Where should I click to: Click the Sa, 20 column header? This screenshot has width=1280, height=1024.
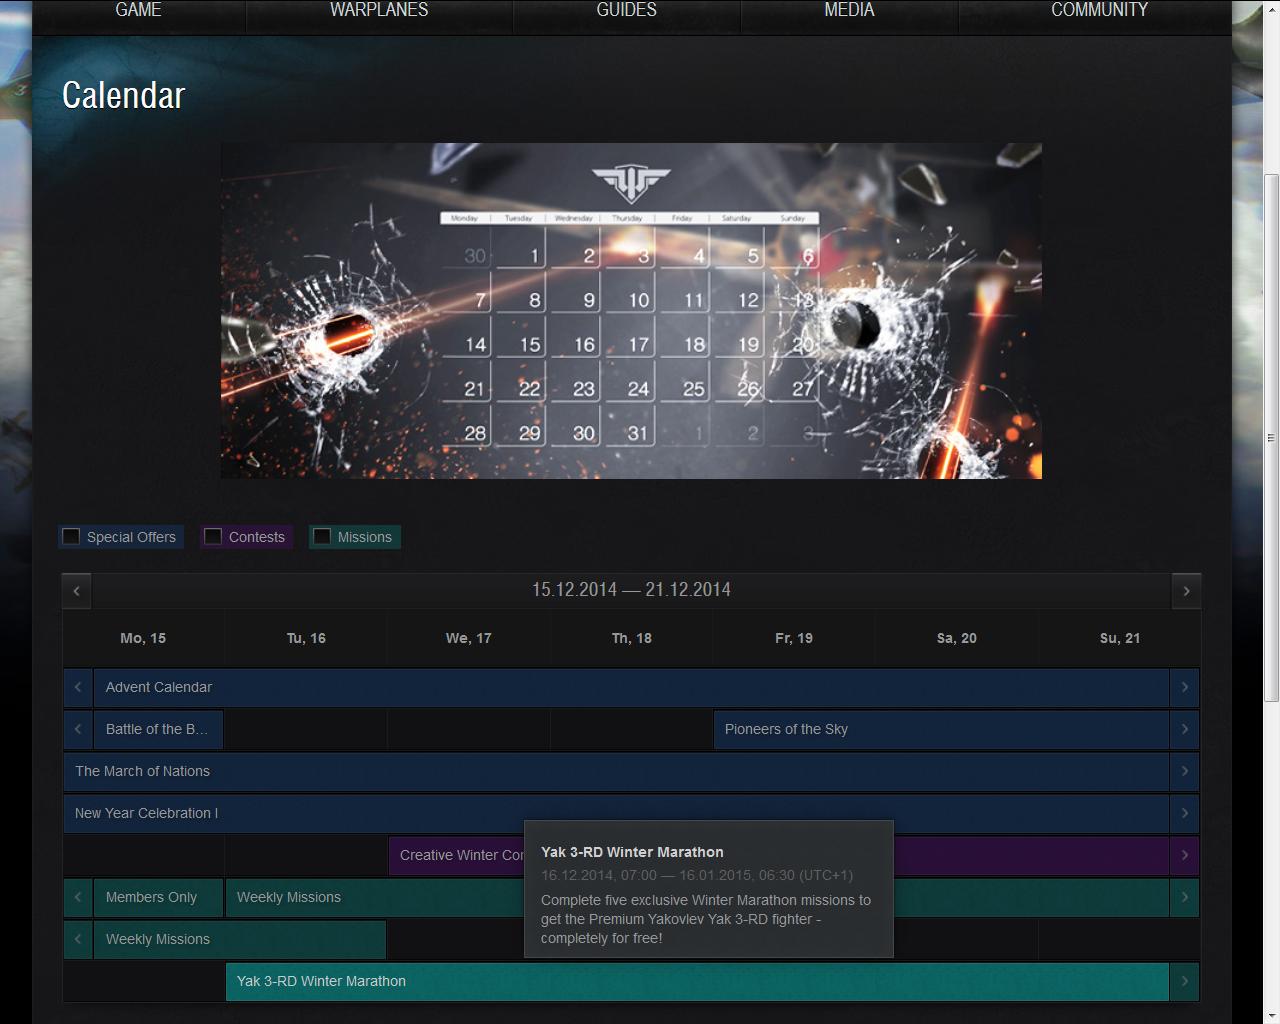957,638
